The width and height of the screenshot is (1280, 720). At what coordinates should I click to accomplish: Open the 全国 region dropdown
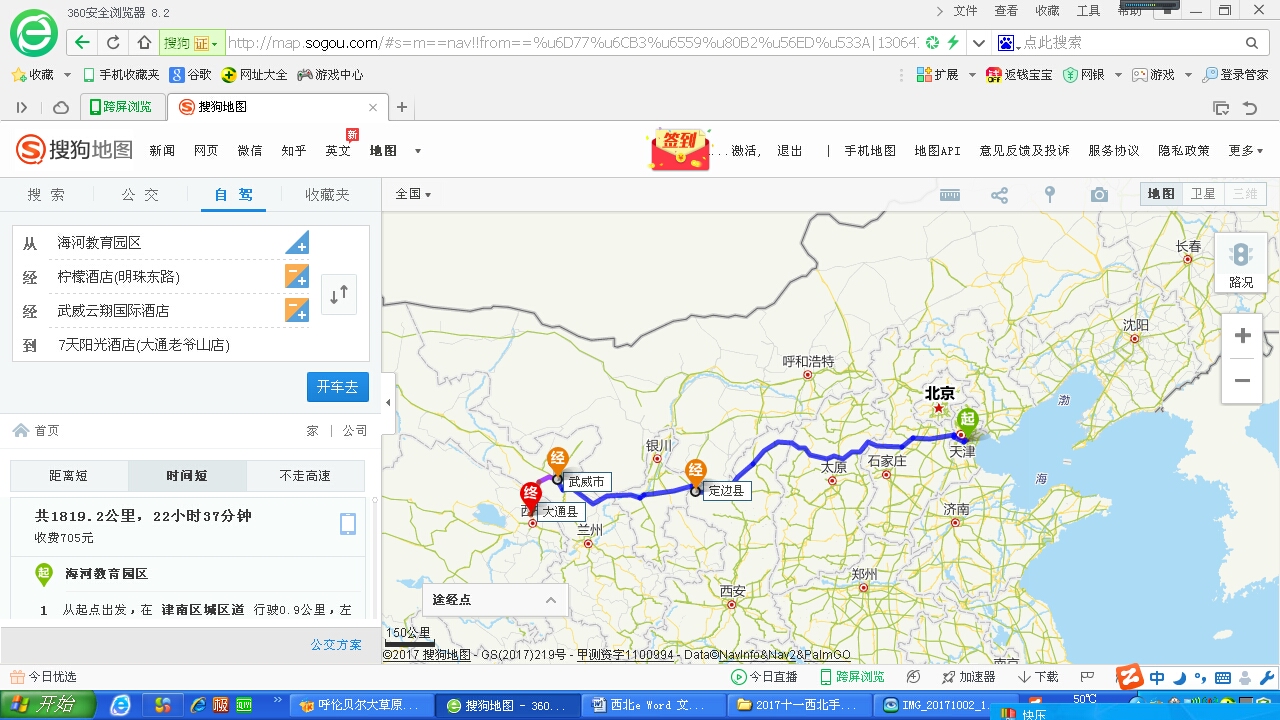tap(413, 194)
